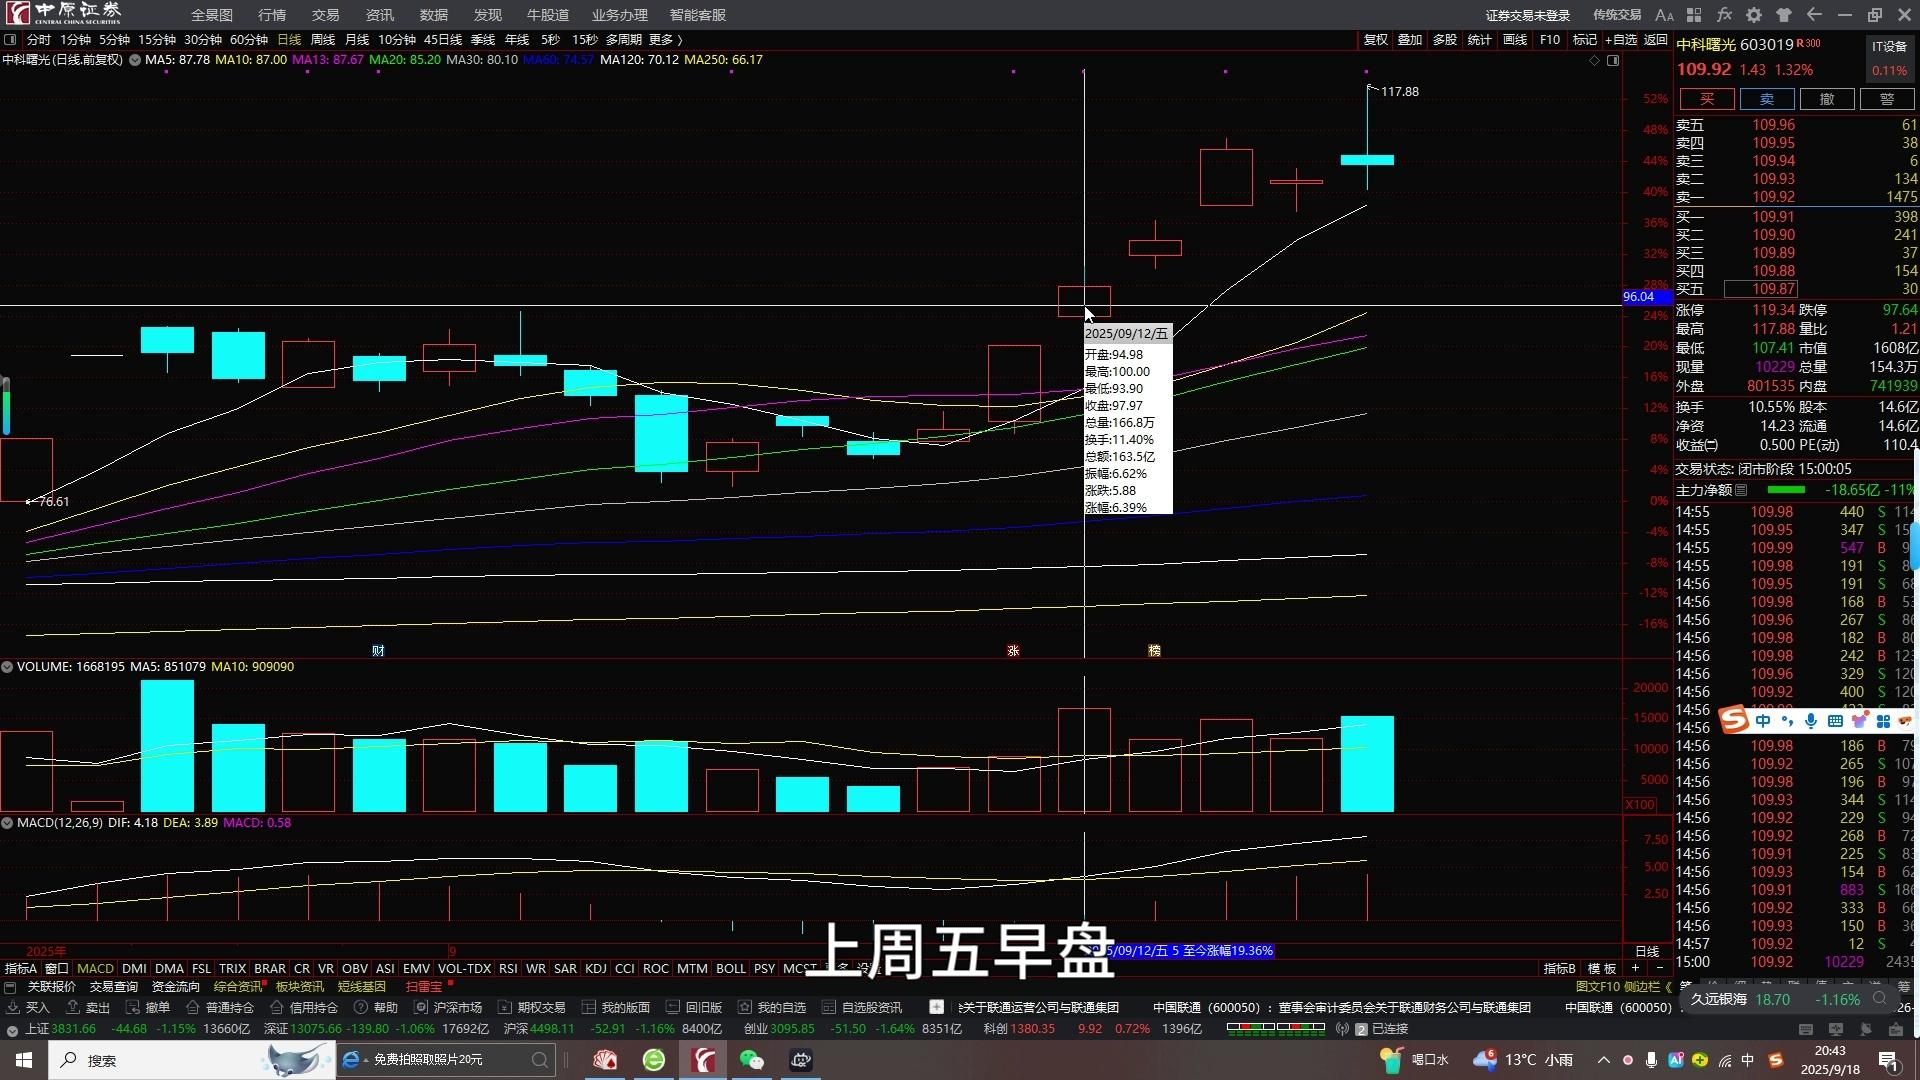Click the back arrow in the title bar
1920x1080 pixels.
click(1813, 15)
